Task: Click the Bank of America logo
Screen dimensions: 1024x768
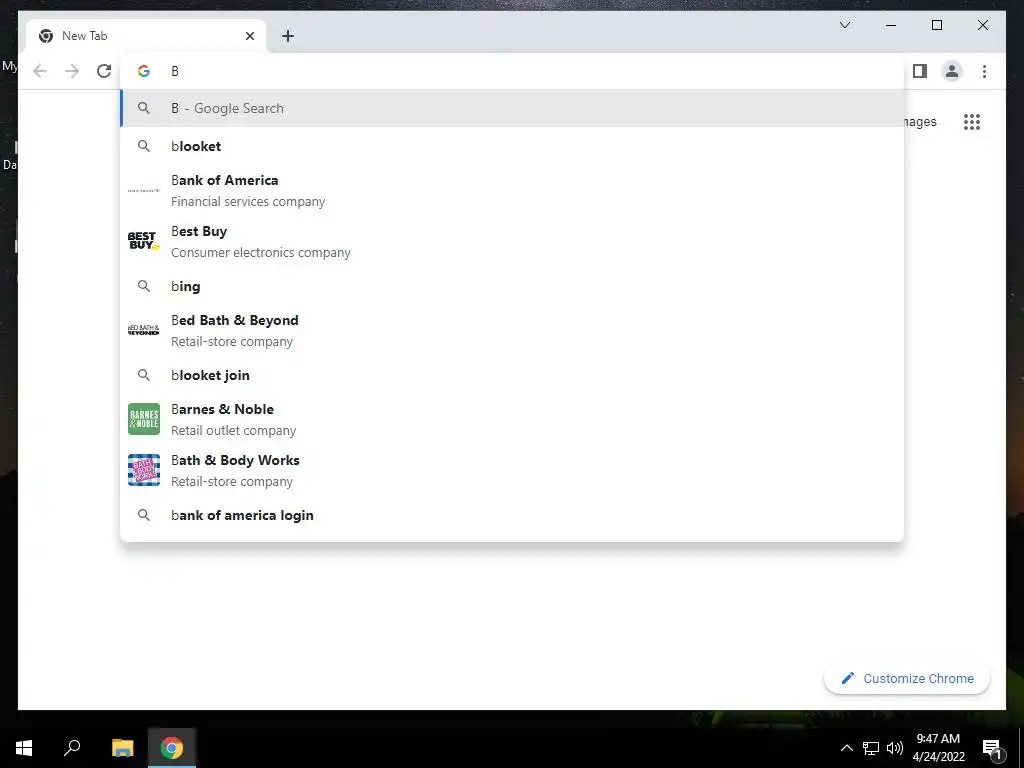Action: [x=144, y=191]
